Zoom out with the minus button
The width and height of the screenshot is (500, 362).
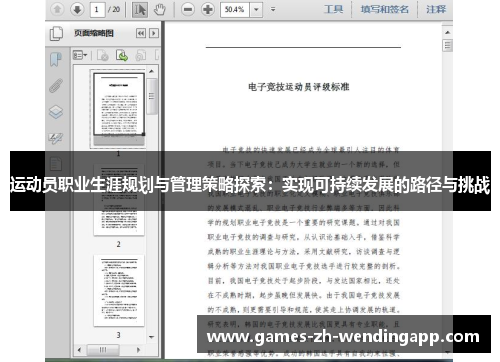point(188,9)
